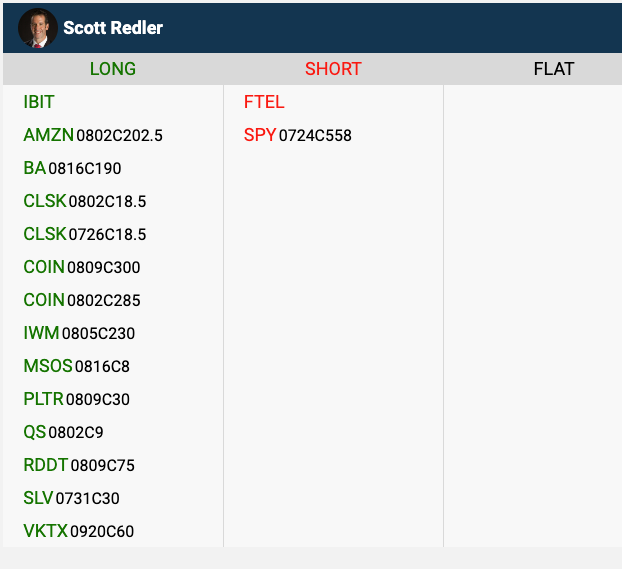Select CLSK 0726C18.5 call entry
This screenshot has height=569, width=622.
(x=84, y=234)
